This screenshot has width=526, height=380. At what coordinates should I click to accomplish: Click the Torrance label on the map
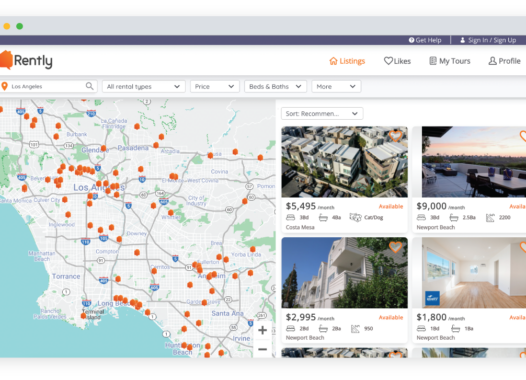pos(66,276)
